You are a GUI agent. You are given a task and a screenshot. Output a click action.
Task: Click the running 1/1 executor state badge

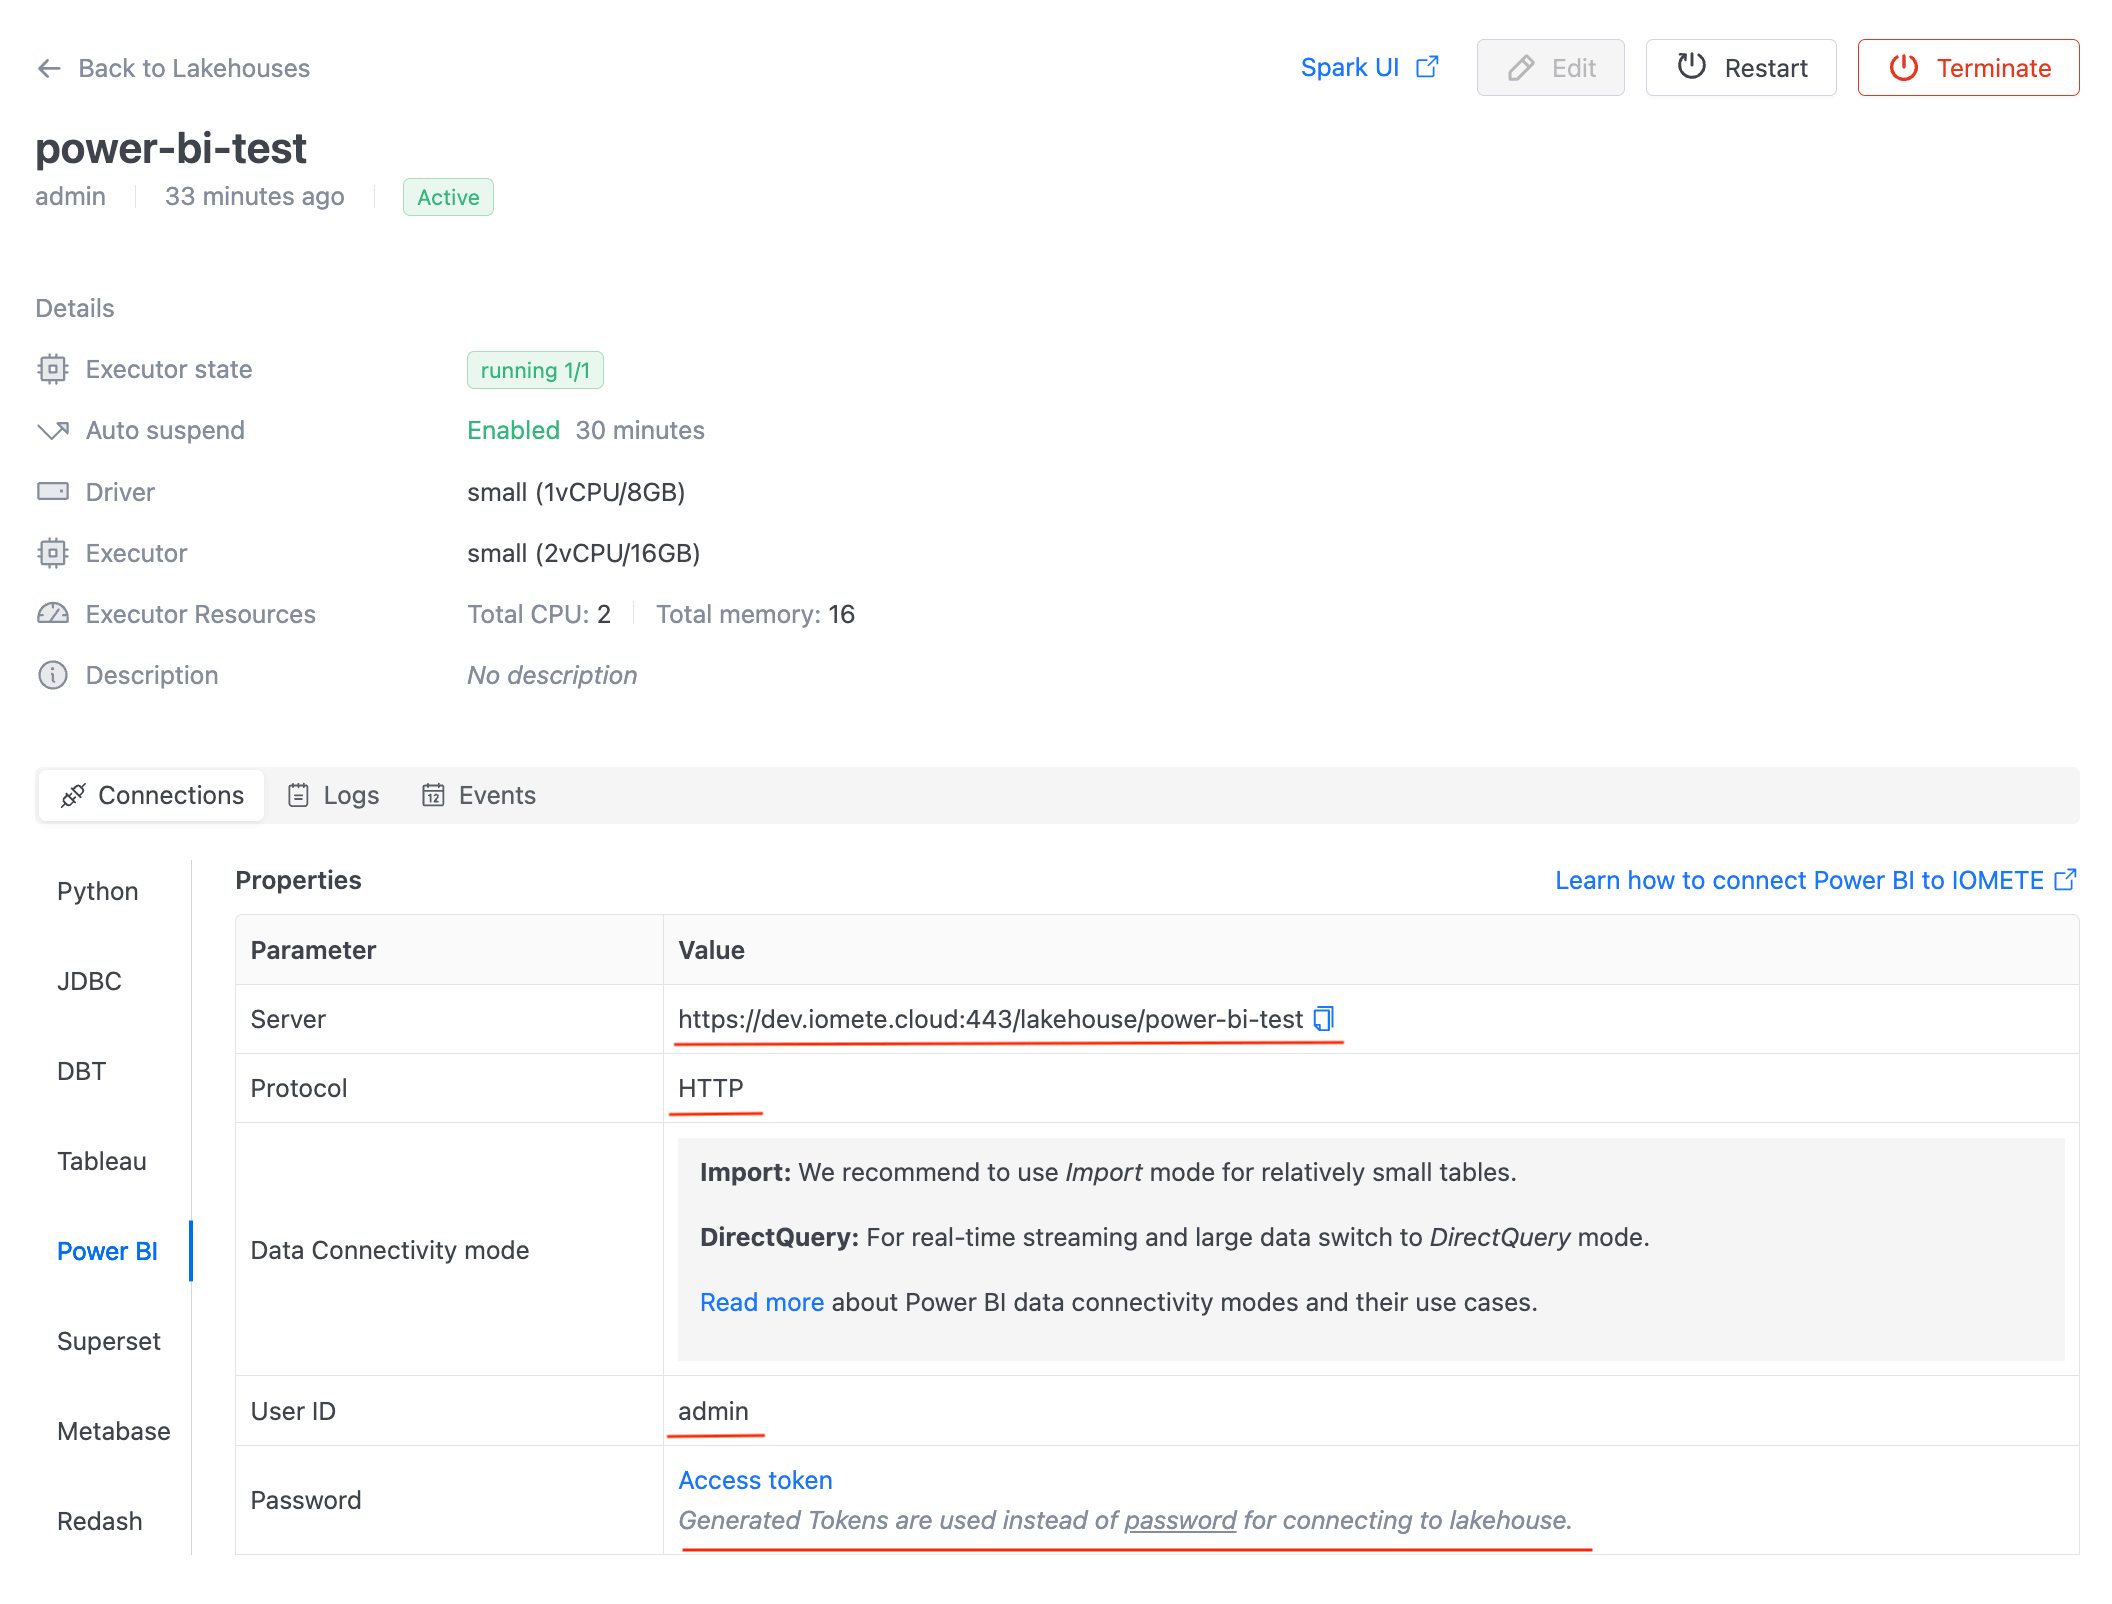coord(535,370)
